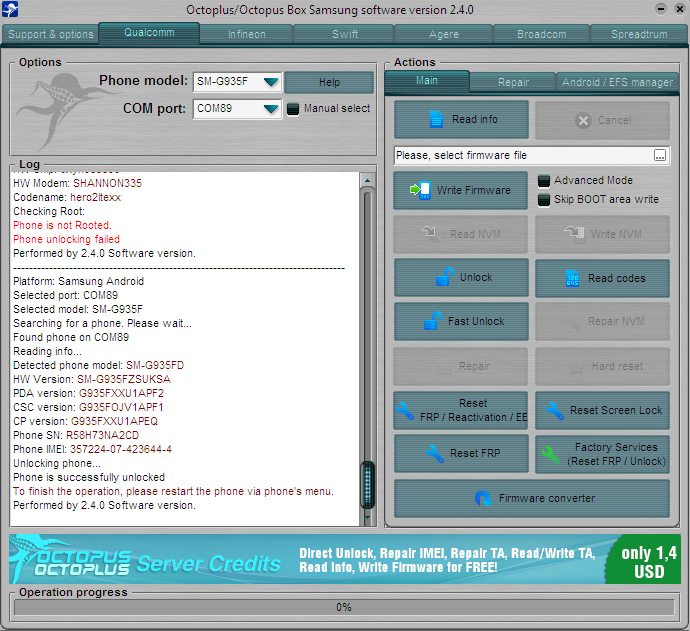This screenshot has height=631, width=690.
Task: Open the Phone model dropdown
Action: click(271, 82)
